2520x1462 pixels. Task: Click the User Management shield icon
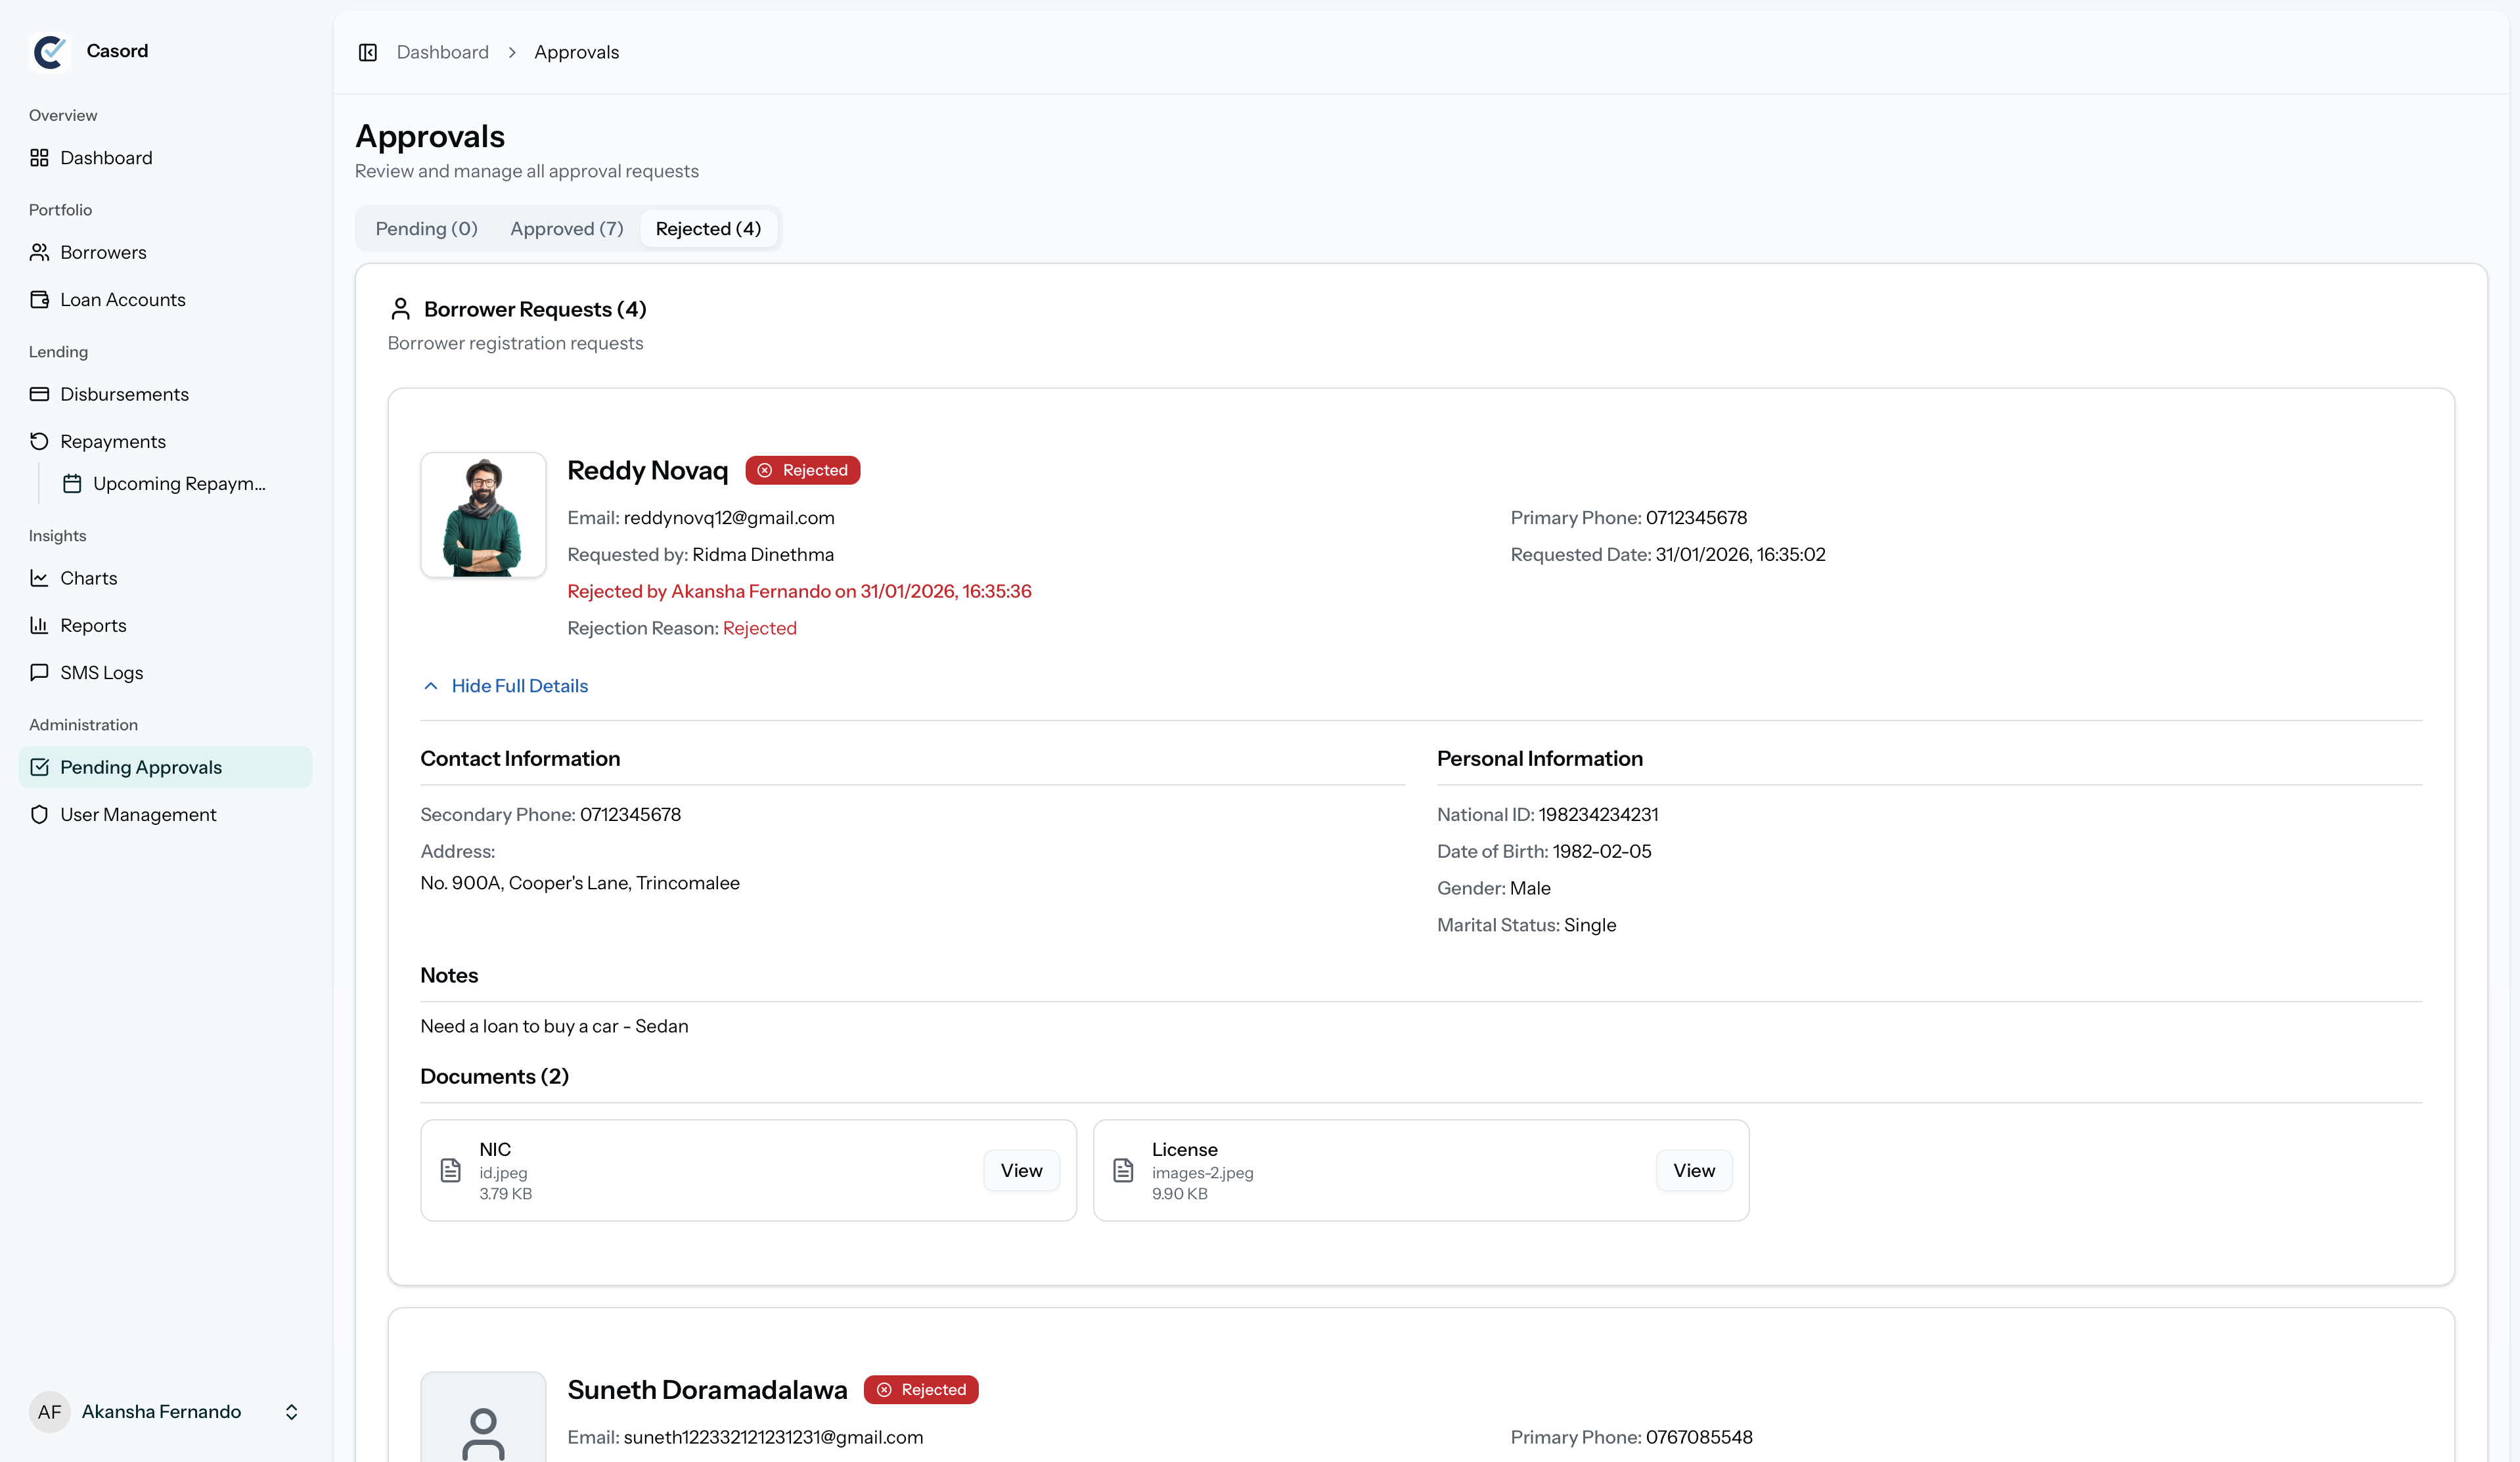coord(39,814)
